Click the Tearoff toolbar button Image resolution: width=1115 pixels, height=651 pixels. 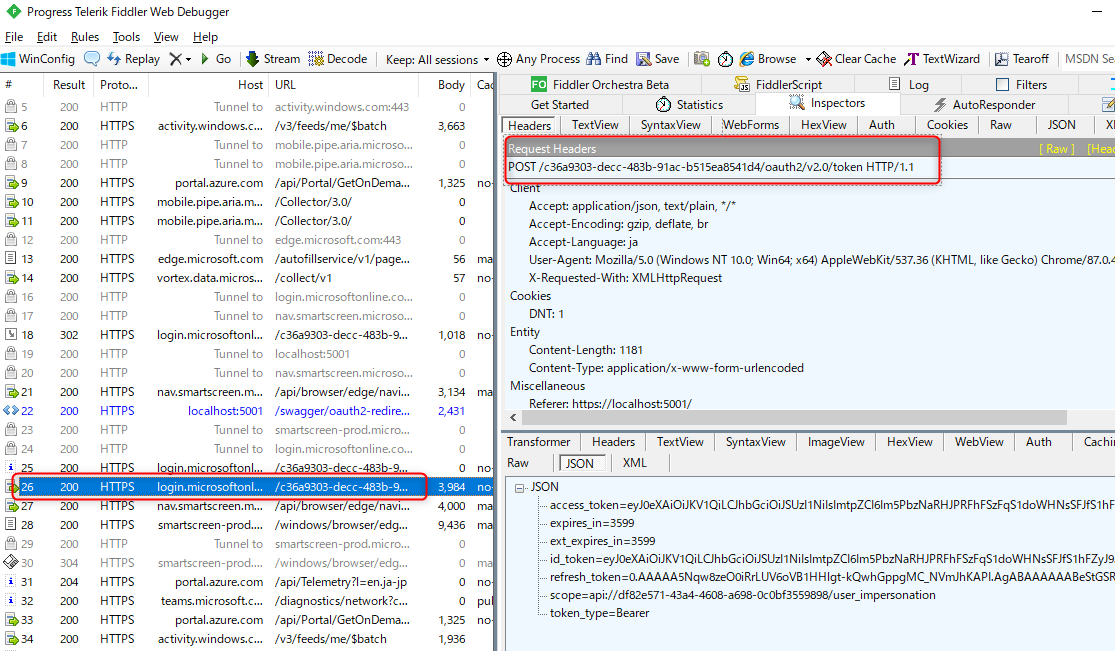click(1021, 59)
